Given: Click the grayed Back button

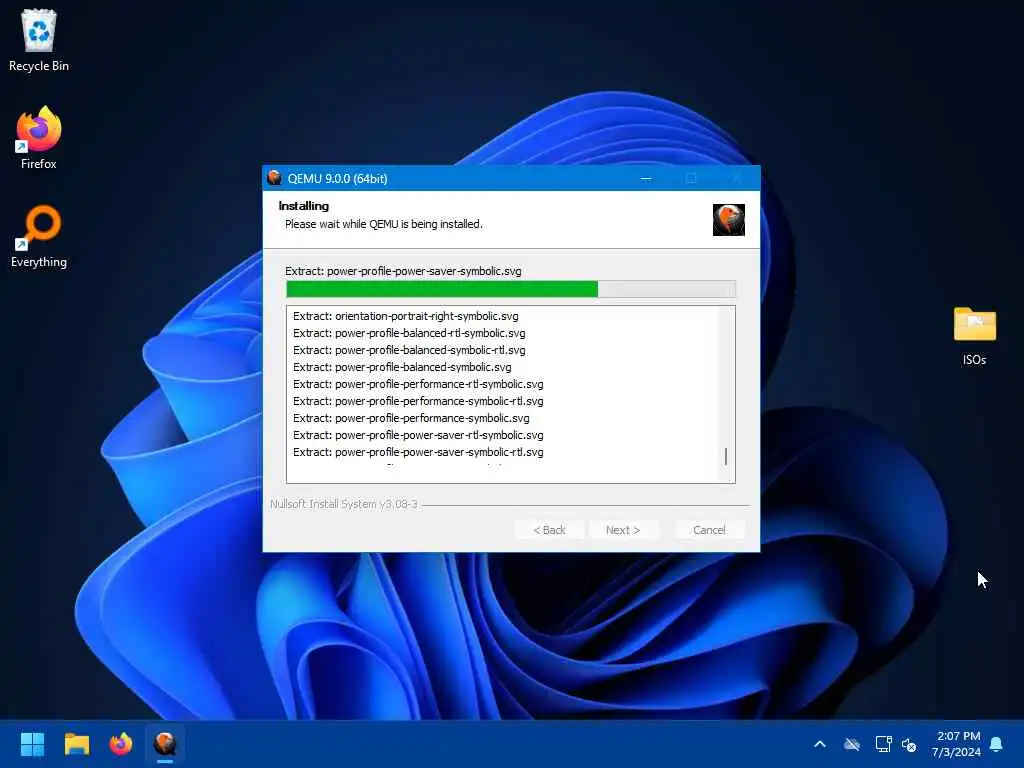Looking at the screenshot, I should tap(549, 530).
